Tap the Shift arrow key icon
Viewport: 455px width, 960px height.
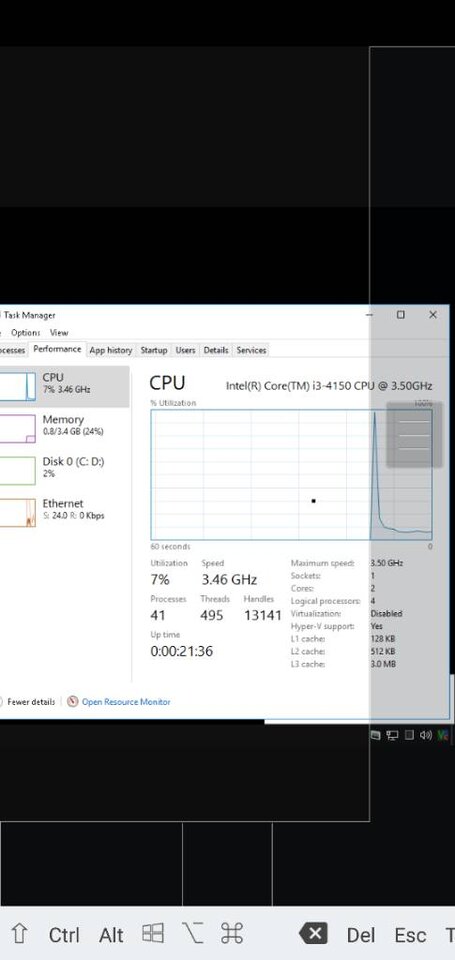pos(20,934)
